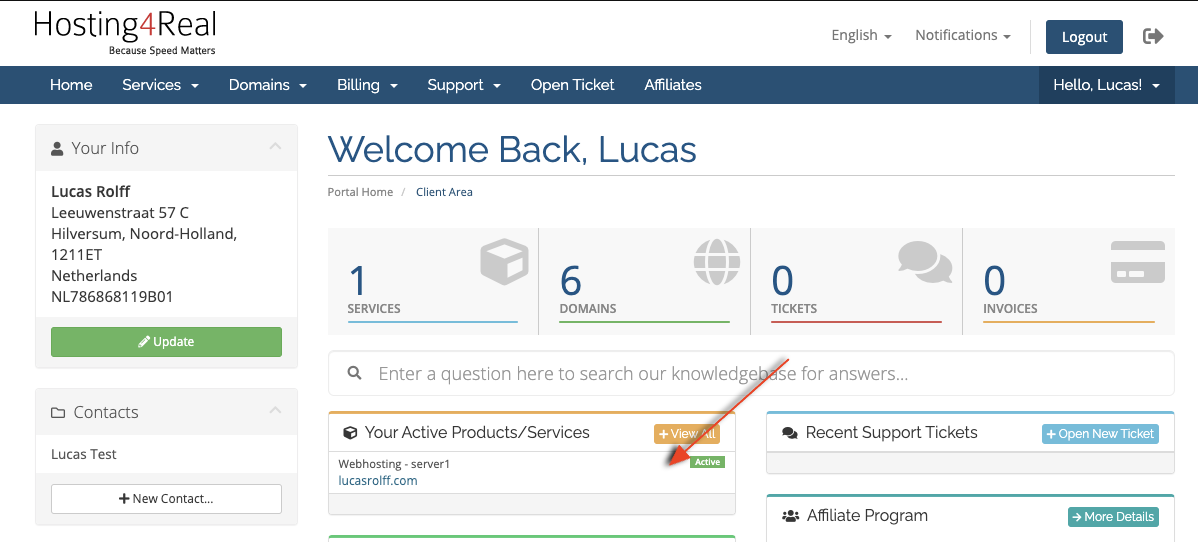Click the Invoices credit card icon tile
Image resolution: width=1198 pixels, height=542 pixels.
coord(1068,281)
